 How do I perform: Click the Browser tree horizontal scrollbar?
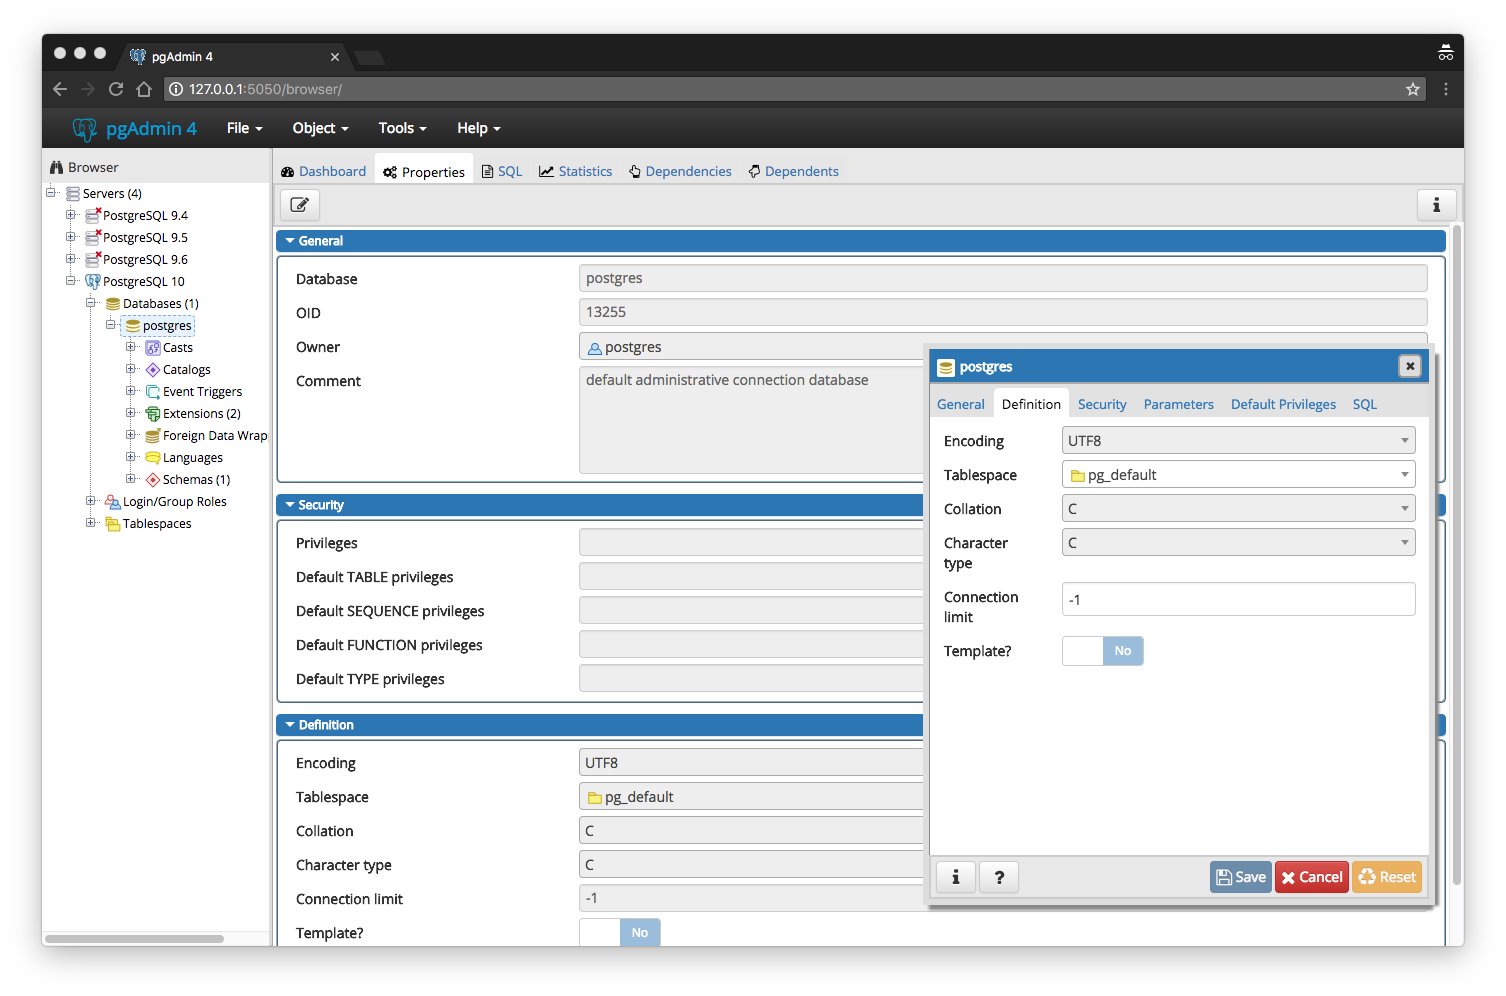pyautogui.click(x=134, y=939)
